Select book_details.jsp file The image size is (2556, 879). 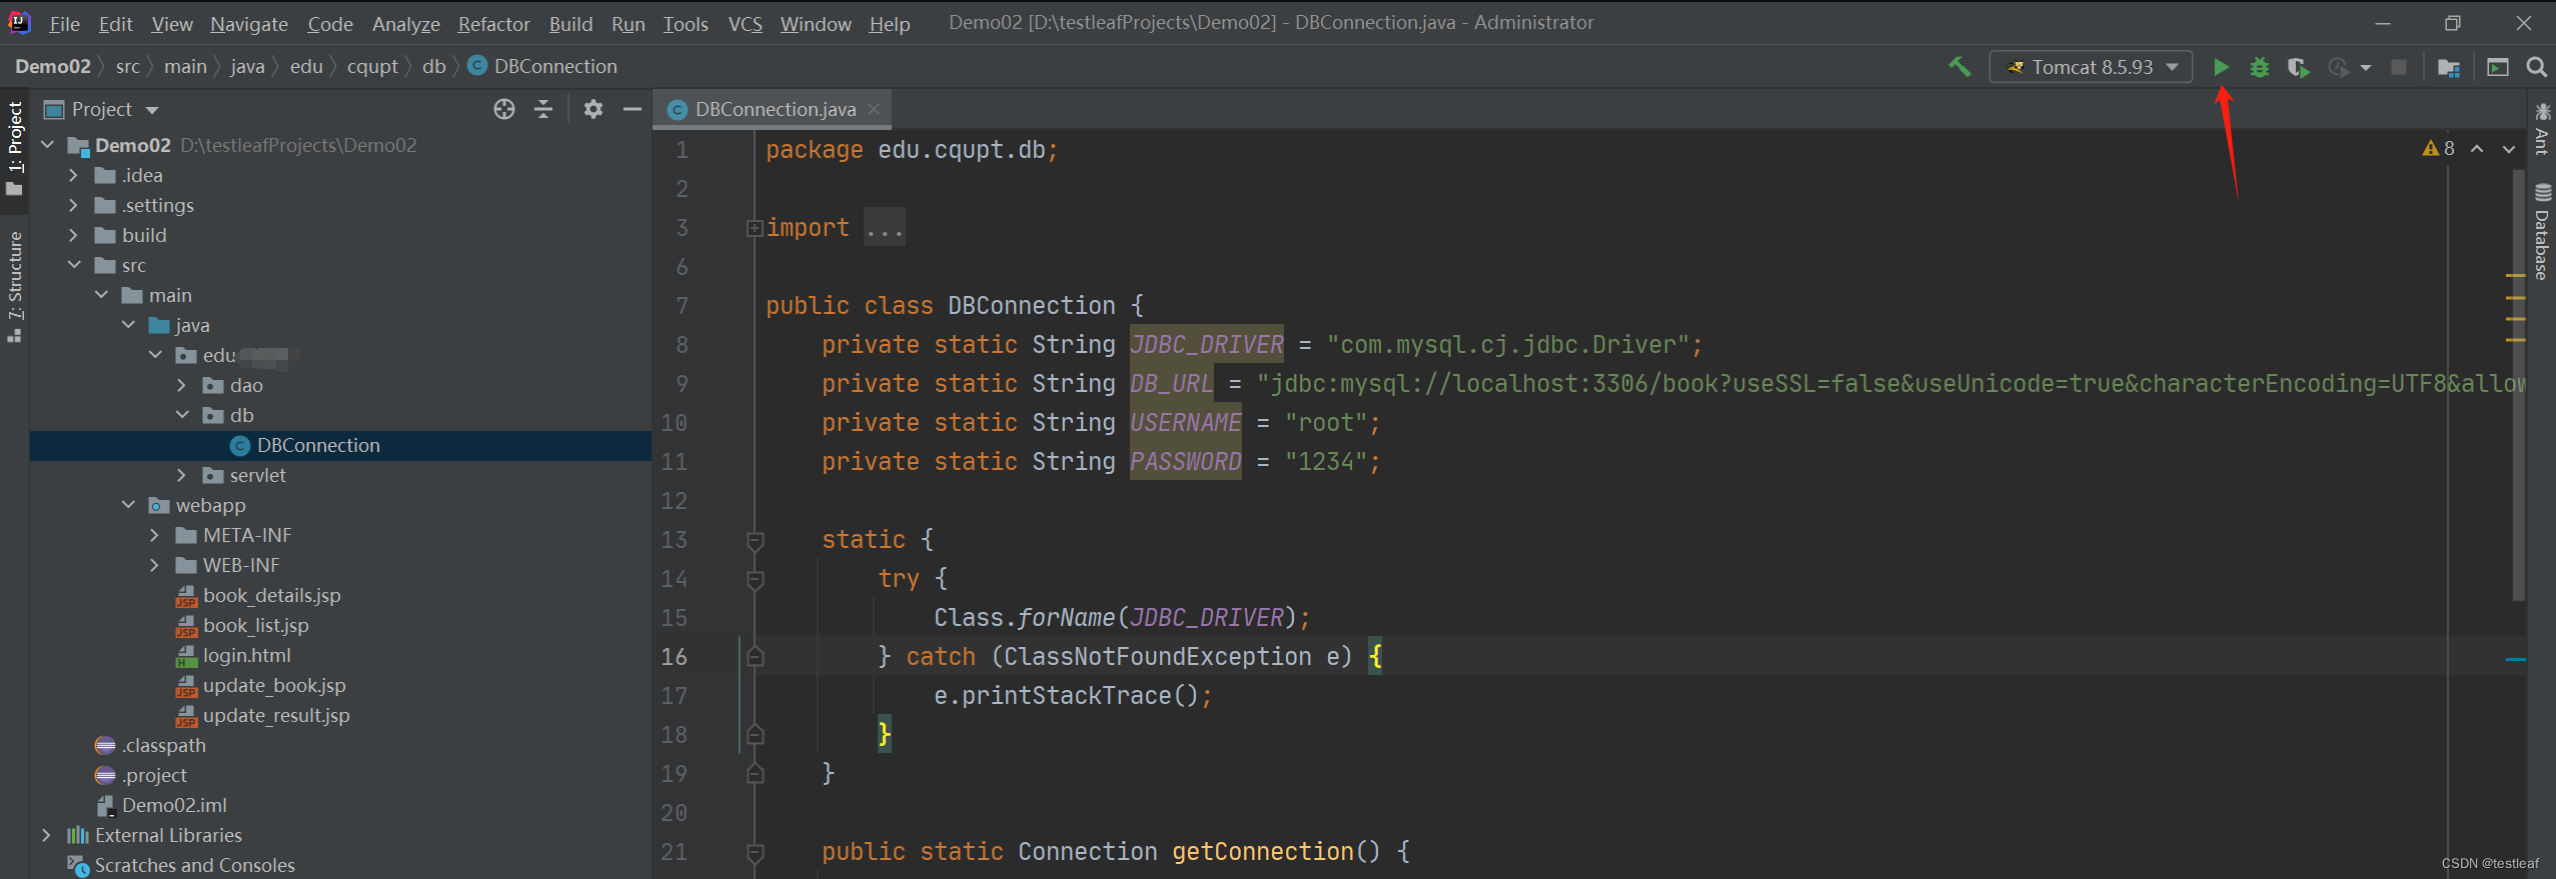coord(272,595)
